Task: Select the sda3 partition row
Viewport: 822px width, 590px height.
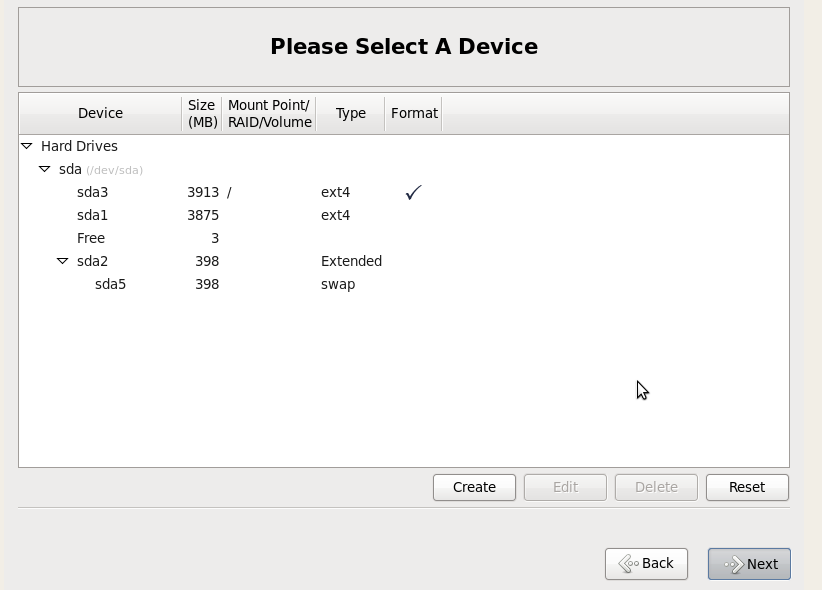Action: 404,192
